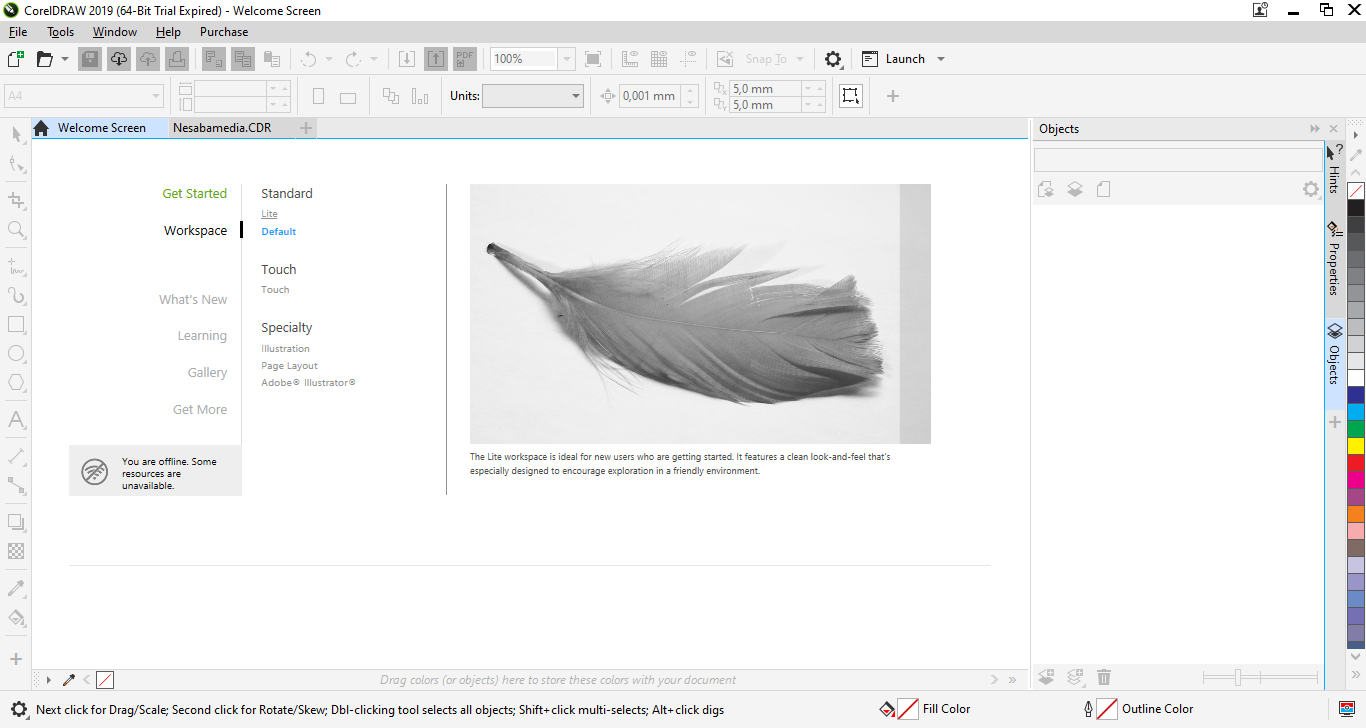The height and width of the screenshot is (728, 1366).
Task: Open the Launch dropdown arrow
Action: [x=940, y=59]
